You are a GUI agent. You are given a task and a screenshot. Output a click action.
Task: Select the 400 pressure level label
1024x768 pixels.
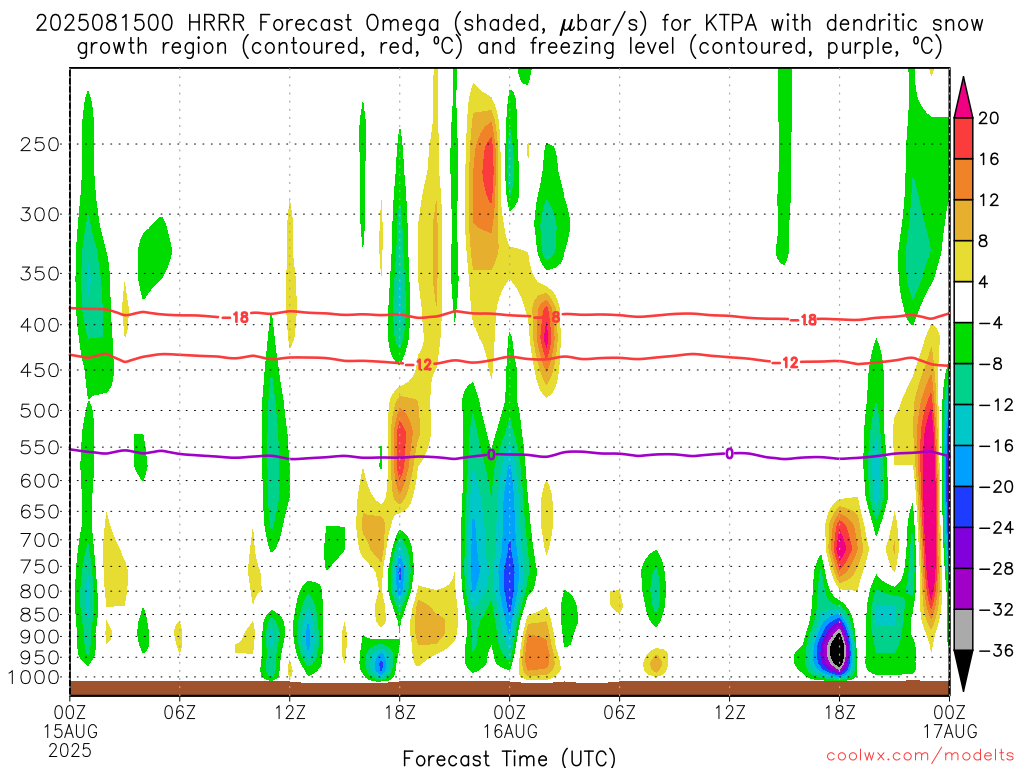click(x=40, y=325)
